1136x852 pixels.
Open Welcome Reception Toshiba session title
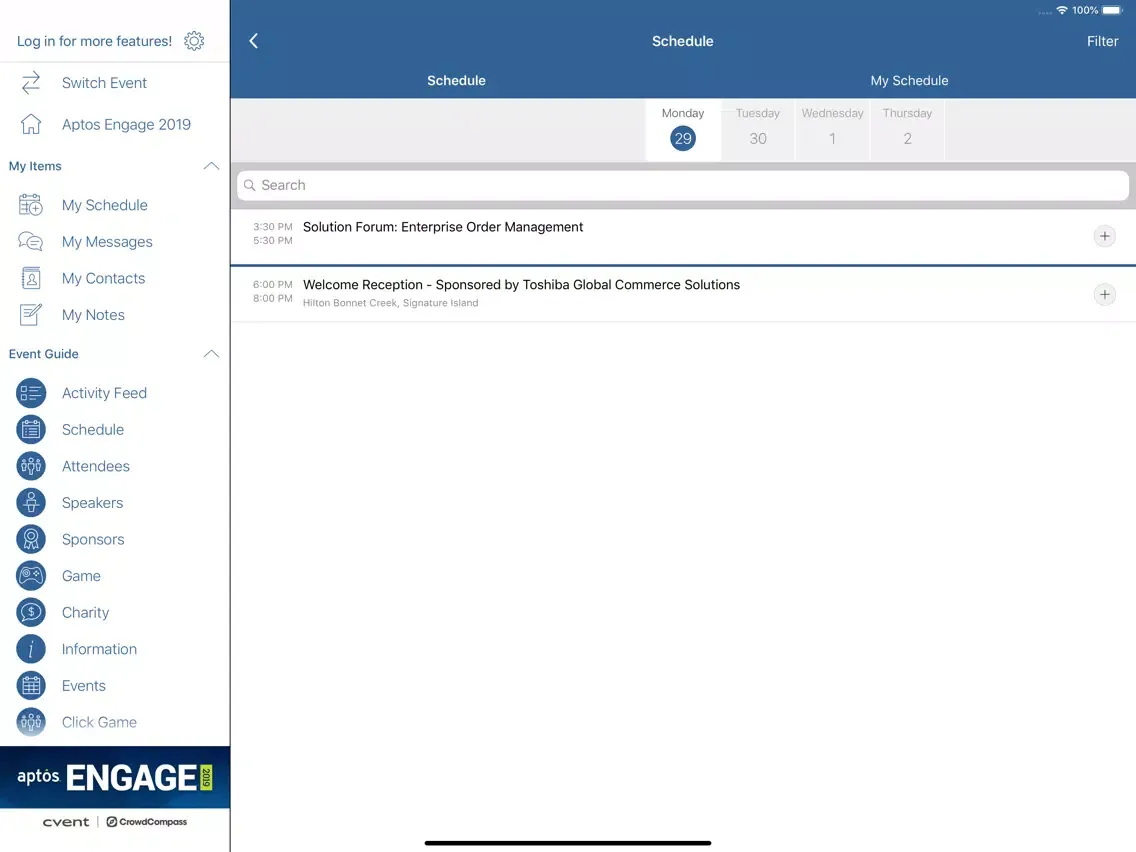[x=521, y=285]
